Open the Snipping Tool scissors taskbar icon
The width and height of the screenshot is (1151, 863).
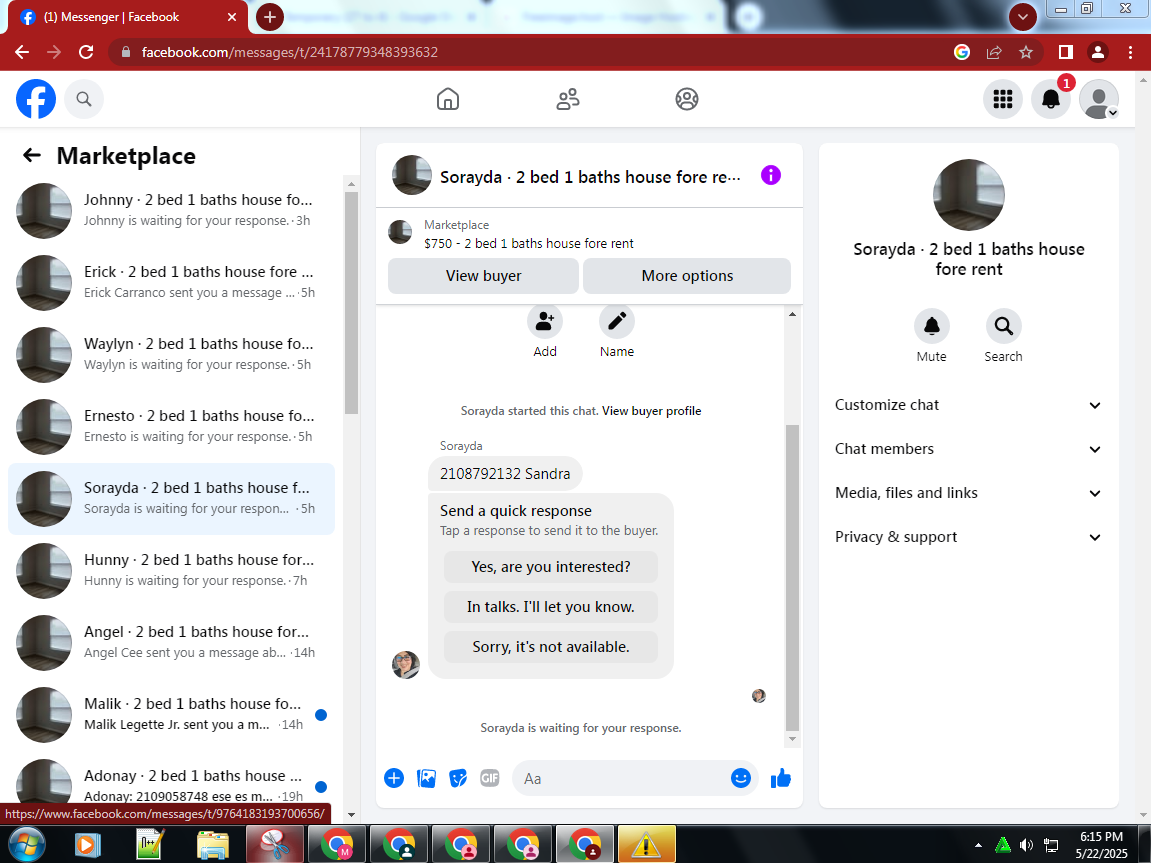(x=275, y=845)
